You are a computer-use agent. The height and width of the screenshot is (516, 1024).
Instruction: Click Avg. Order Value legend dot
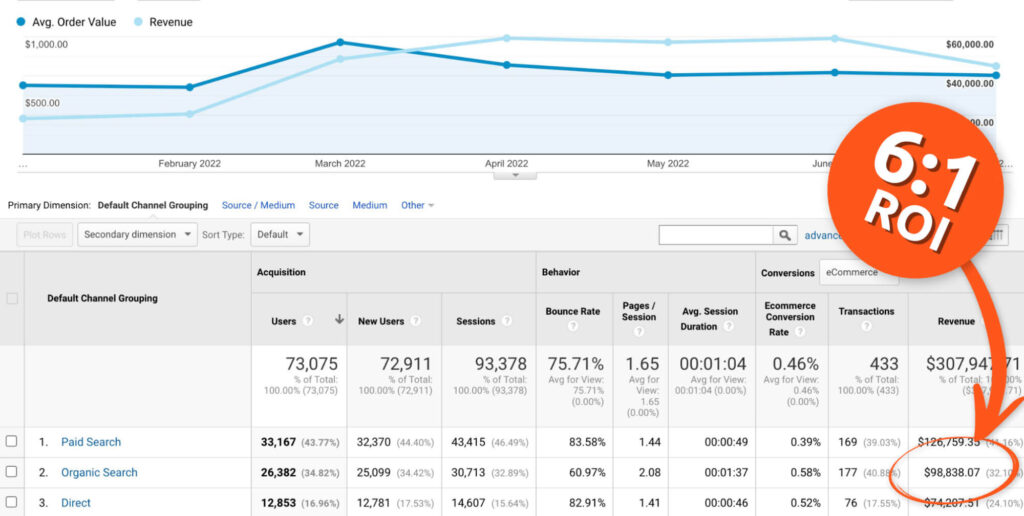pyautogui.click(x=21, y=22)
